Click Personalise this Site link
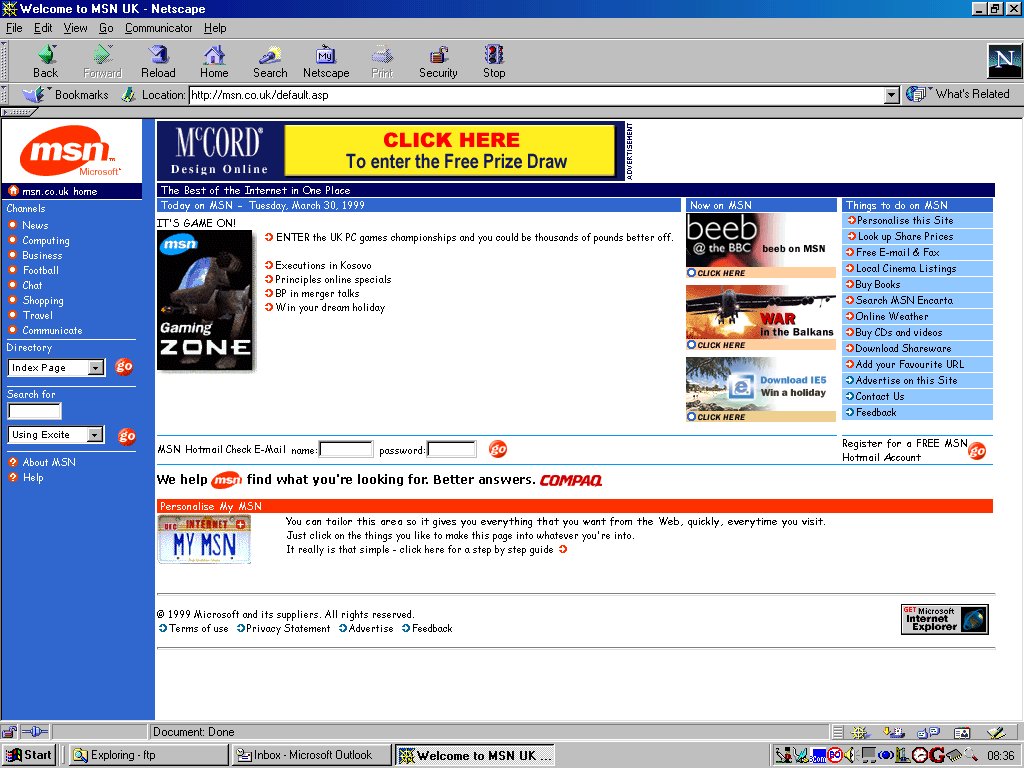Viewport: 1024px width, 768px height. coord(905,221)
